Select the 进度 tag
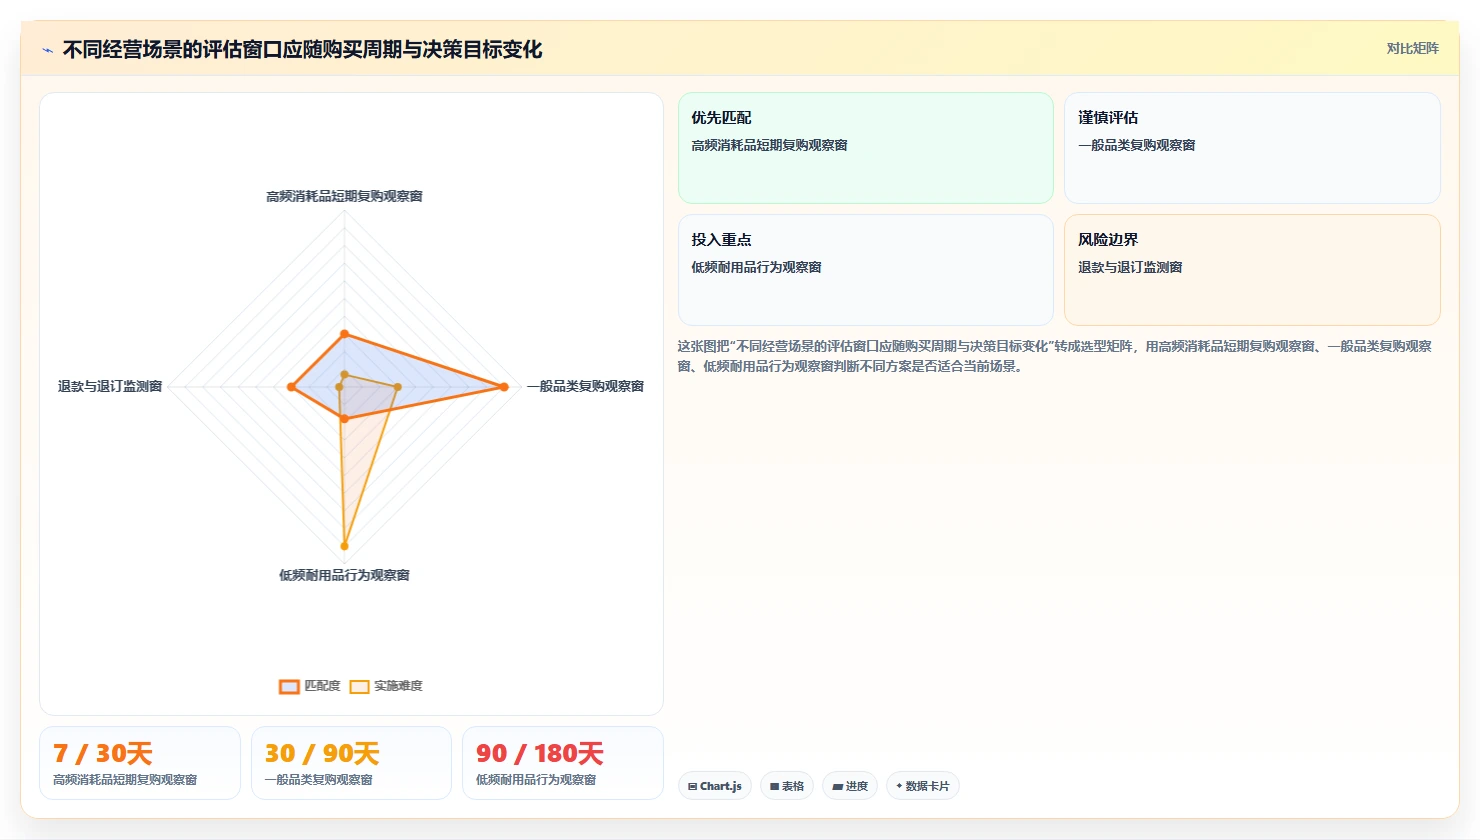This screenshot has height=840, width=1480. click(850, 786)
